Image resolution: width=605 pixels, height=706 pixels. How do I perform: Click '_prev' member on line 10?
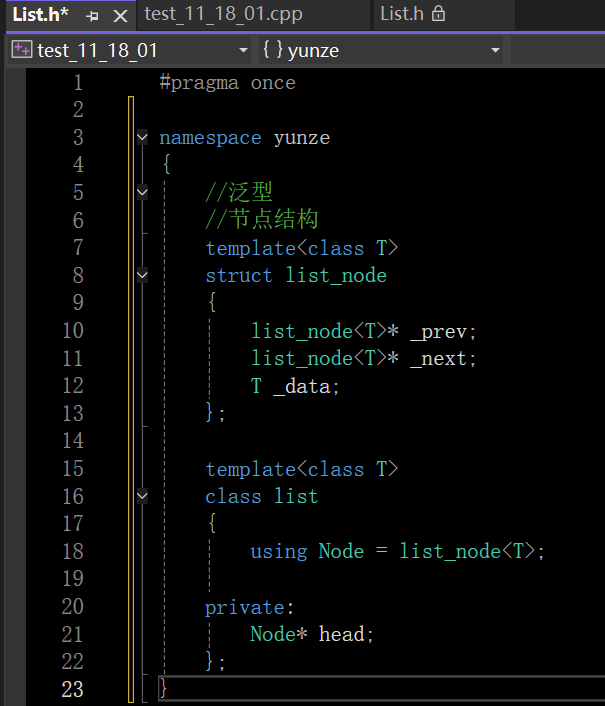[x=439, y=332]
